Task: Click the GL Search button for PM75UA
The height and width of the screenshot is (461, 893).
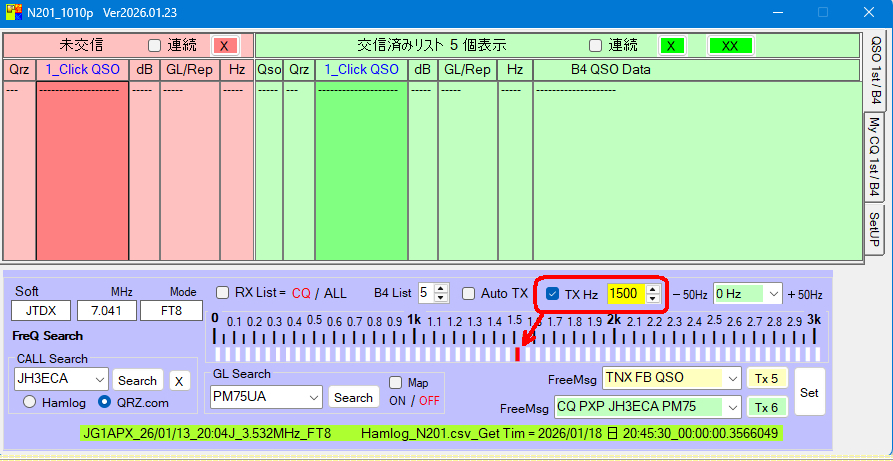Action: pos(353,397)
